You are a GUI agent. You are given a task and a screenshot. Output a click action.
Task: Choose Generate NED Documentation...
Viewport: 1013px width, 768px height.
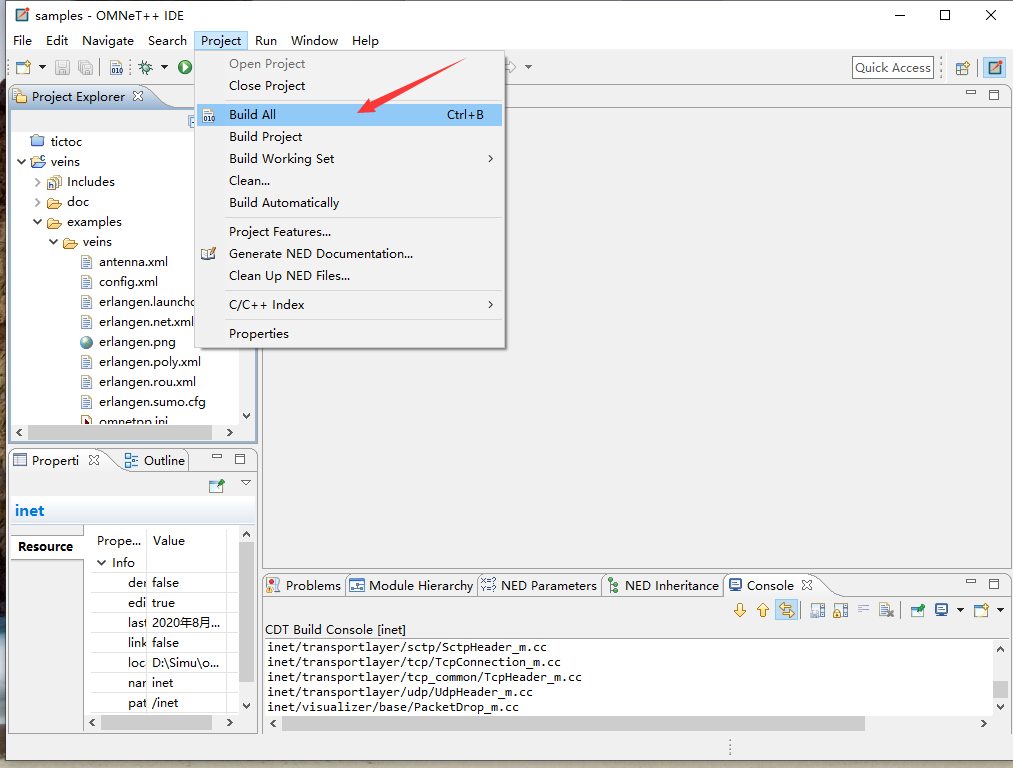[350, 253]
